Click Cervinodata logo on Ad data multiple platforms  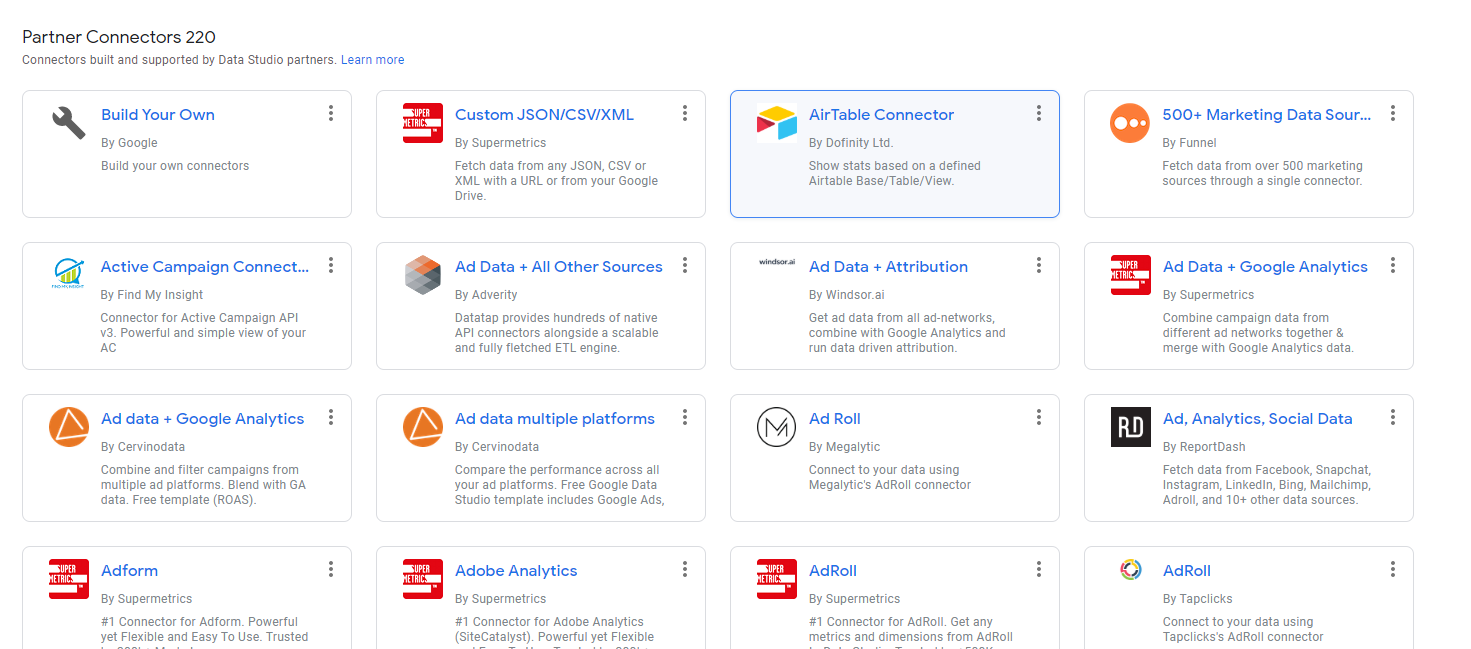[423, 427]
